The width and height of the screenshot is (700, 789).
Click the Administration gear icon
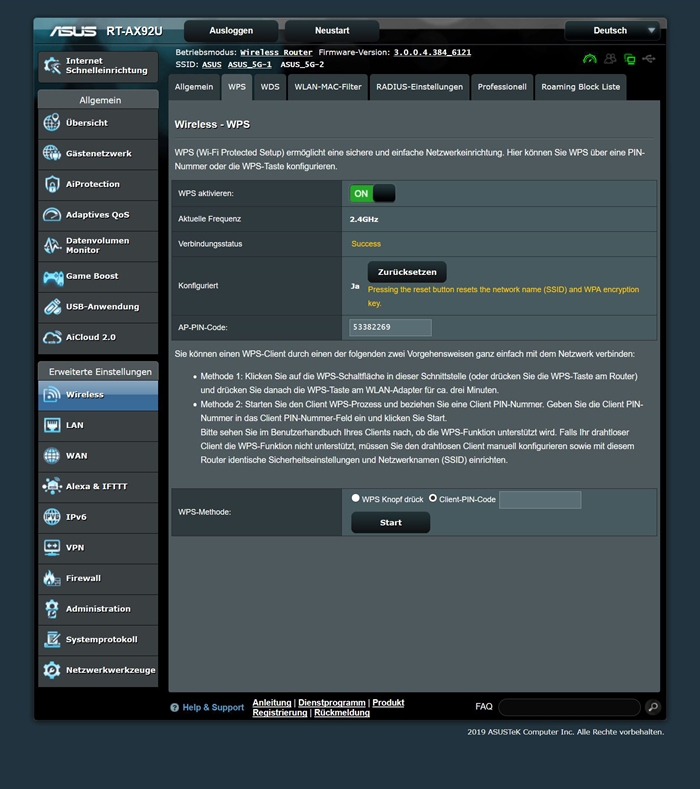point(52,609)
